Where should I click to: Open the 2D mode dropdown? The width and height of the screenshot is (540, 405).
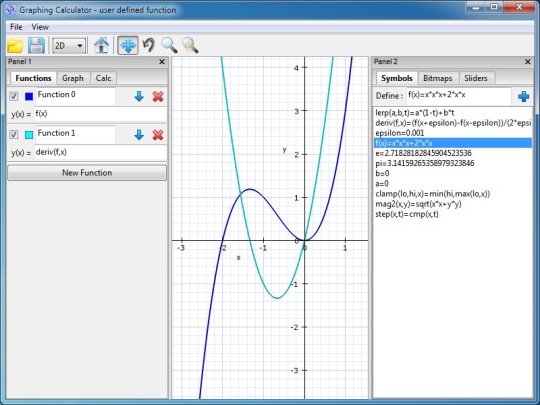pyautogui.click(x=69, y=45)
